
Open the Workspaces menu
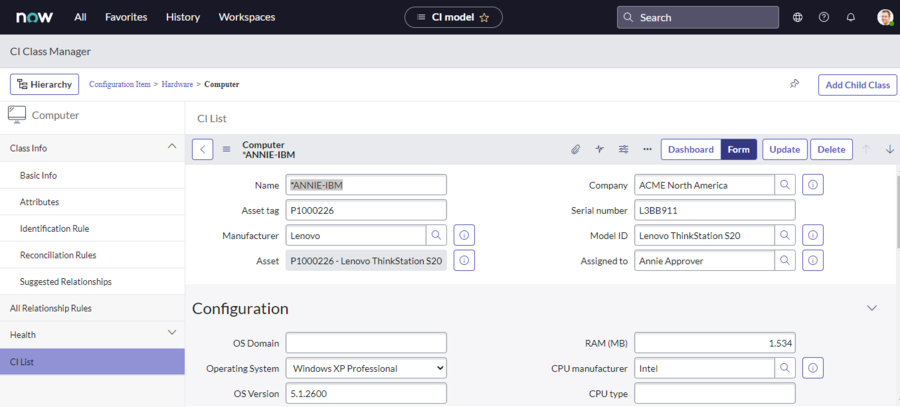pyautogui.click(x=247, y=17)
